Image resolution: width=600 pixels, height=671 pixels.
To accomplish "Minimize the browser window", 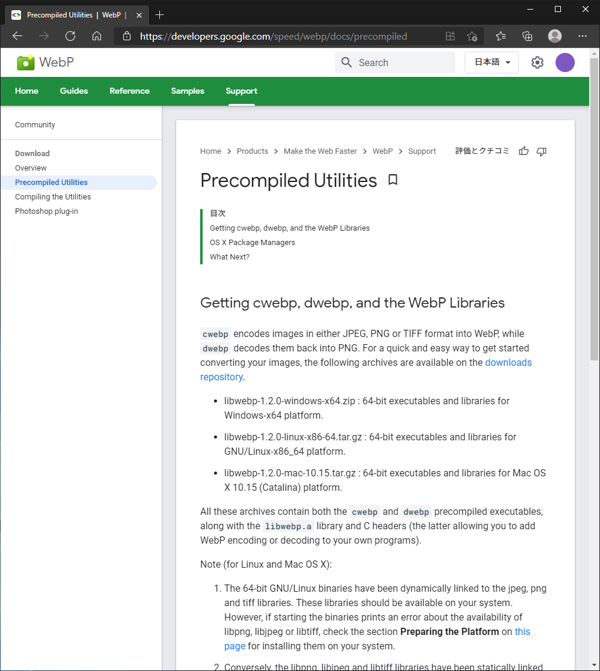I will (530, 9).
